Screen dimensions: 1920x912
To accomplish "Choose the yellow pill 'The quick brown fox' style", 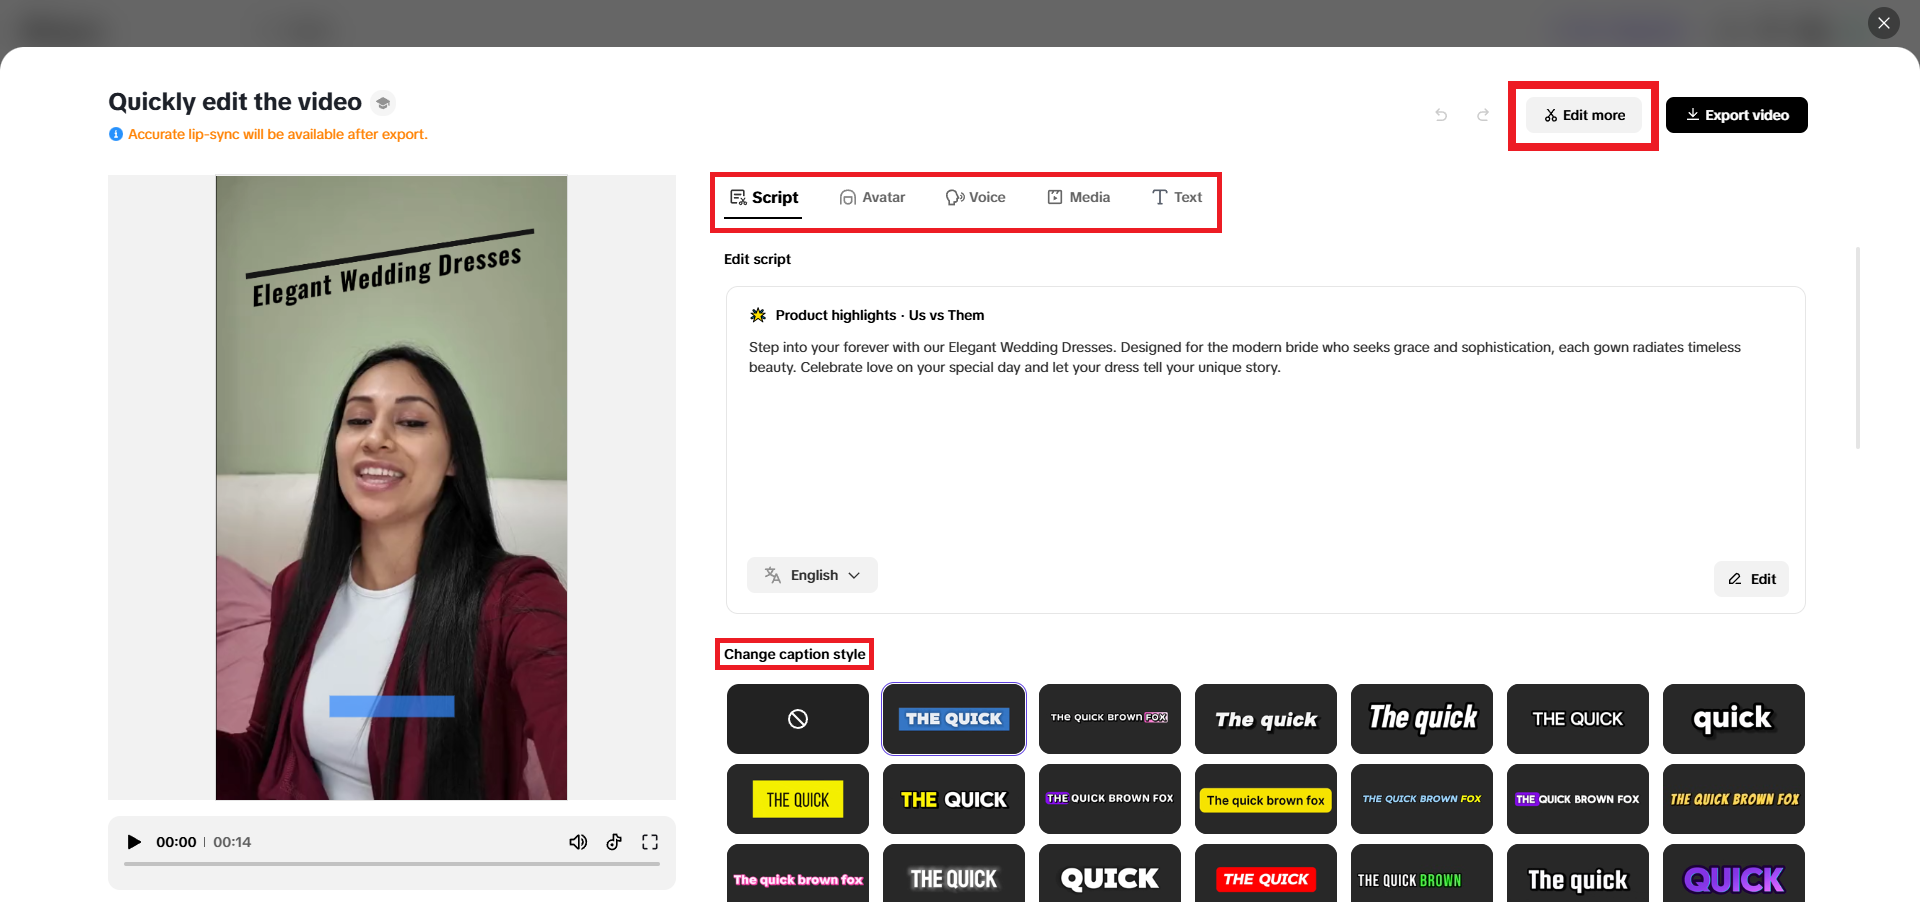I will (1266, 799).
